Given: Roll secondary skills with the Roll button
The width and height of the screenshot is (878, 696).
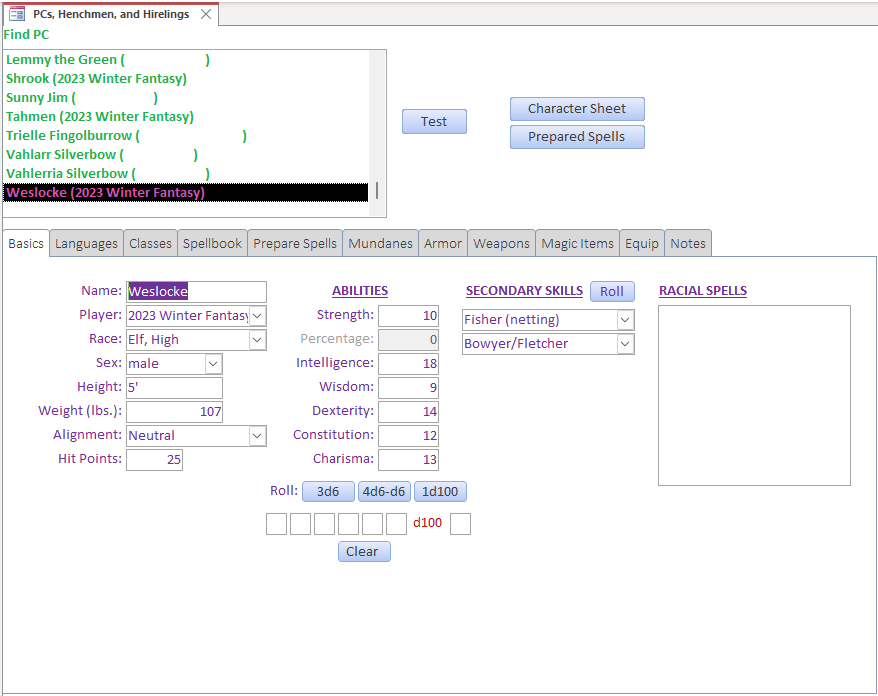Looking at the screenshot, I should point(612,292).
